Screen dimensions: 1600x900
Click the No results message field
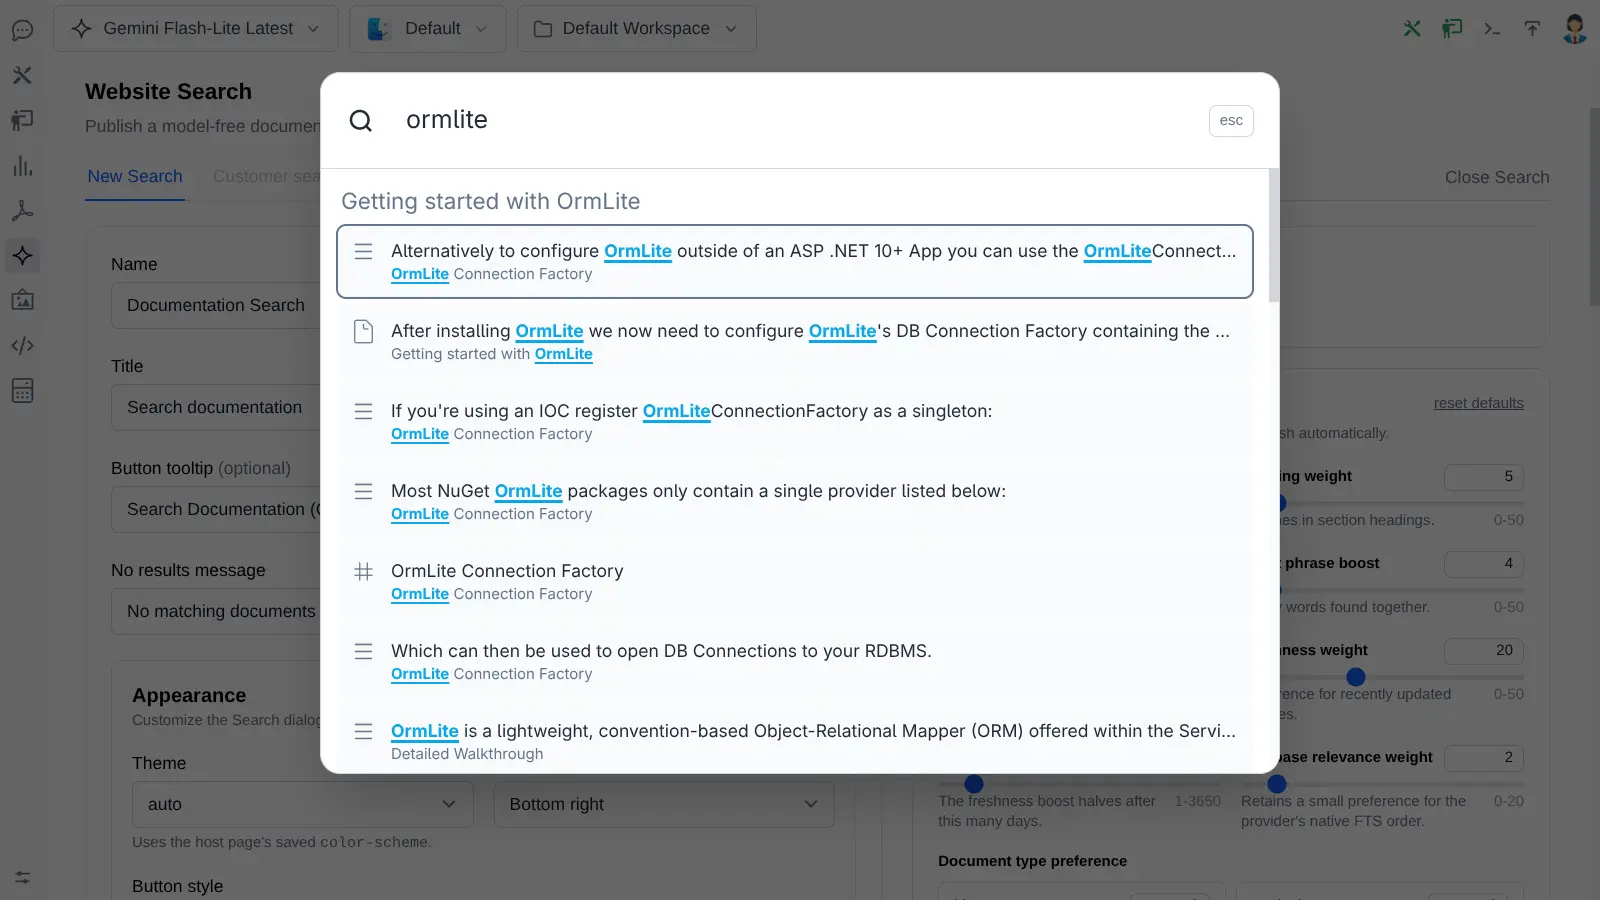pyautogui.click(x=215, y=611)
